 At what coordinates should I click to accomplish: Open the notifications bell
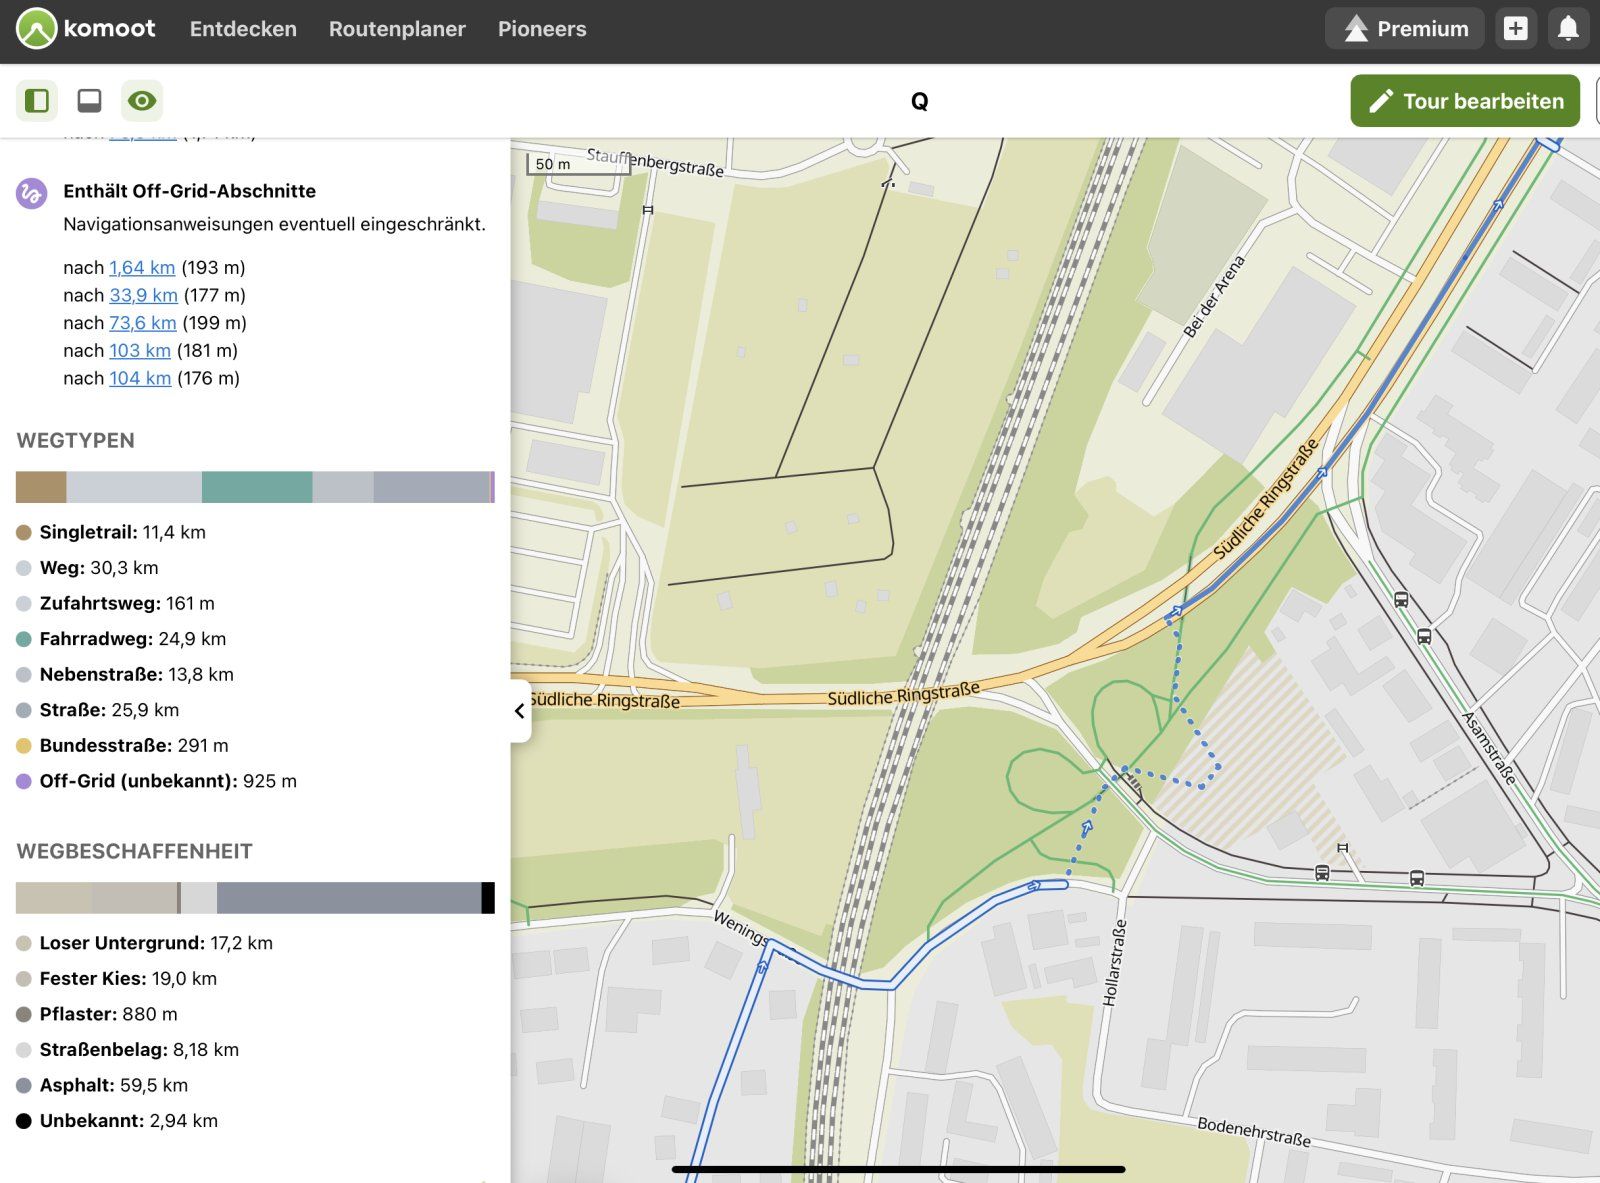1568,29
